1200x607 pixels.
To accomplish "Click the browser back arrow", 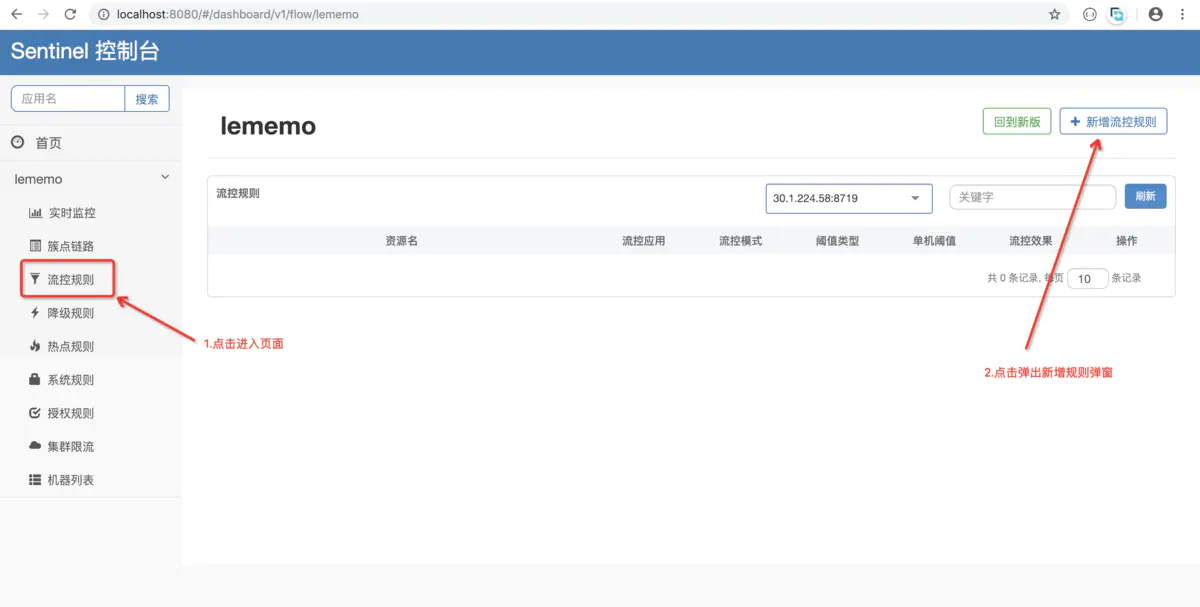I will pos(16,15).
